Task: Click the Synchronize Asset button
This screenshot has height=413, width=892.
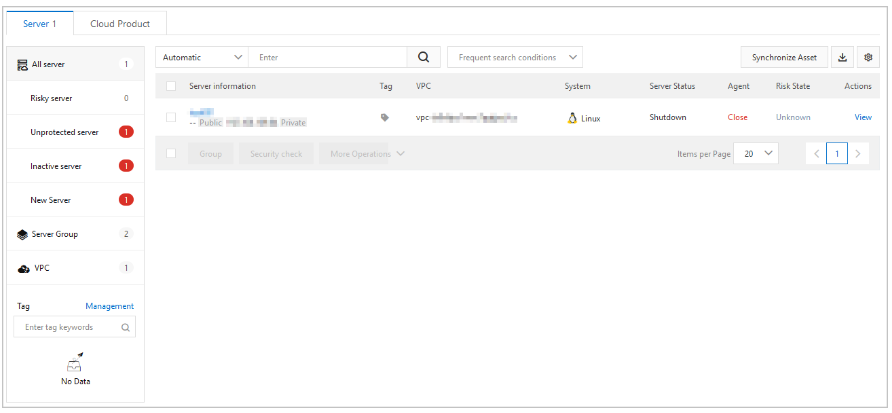Action: click(x=784, y=57)
